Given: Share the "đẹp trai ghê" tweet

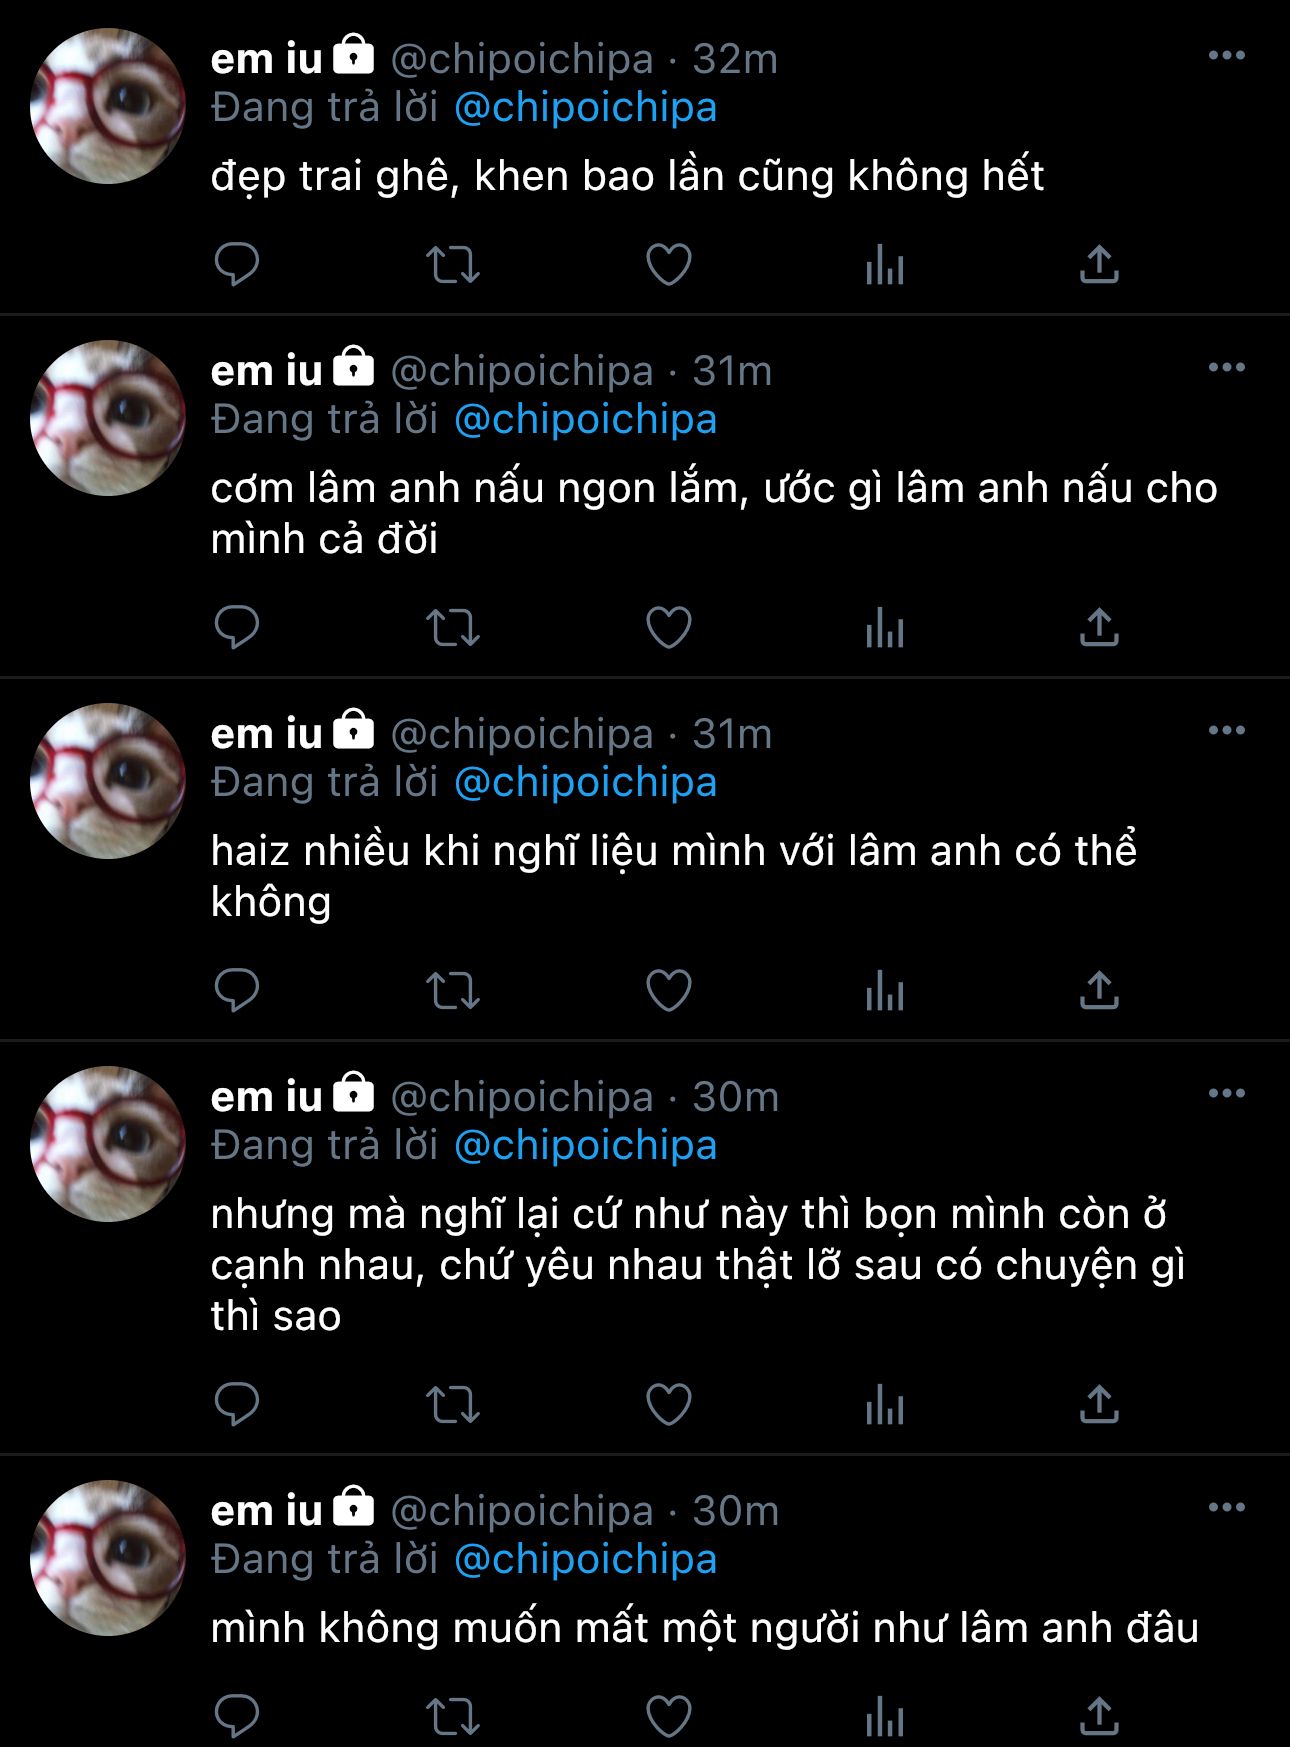Looking at the screenshot, I should coord(1099,265).
